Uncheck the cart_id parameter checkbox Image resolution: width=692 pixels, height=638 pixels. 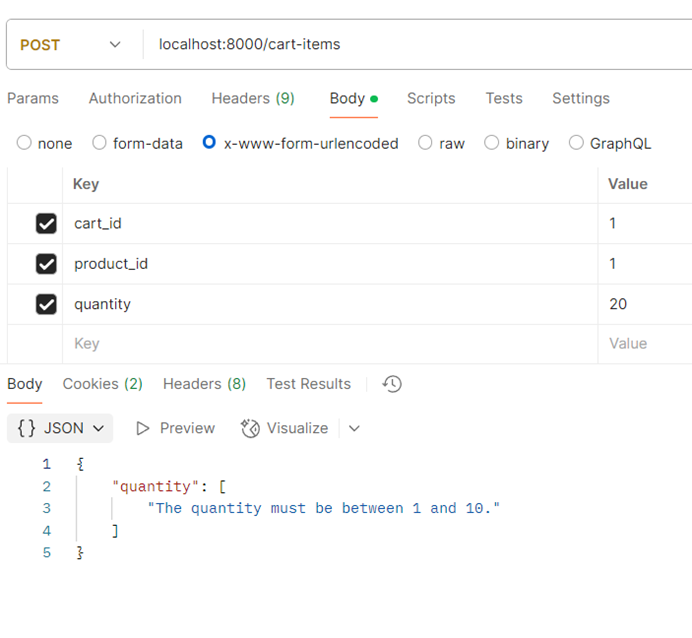click(x=46, y=224)
